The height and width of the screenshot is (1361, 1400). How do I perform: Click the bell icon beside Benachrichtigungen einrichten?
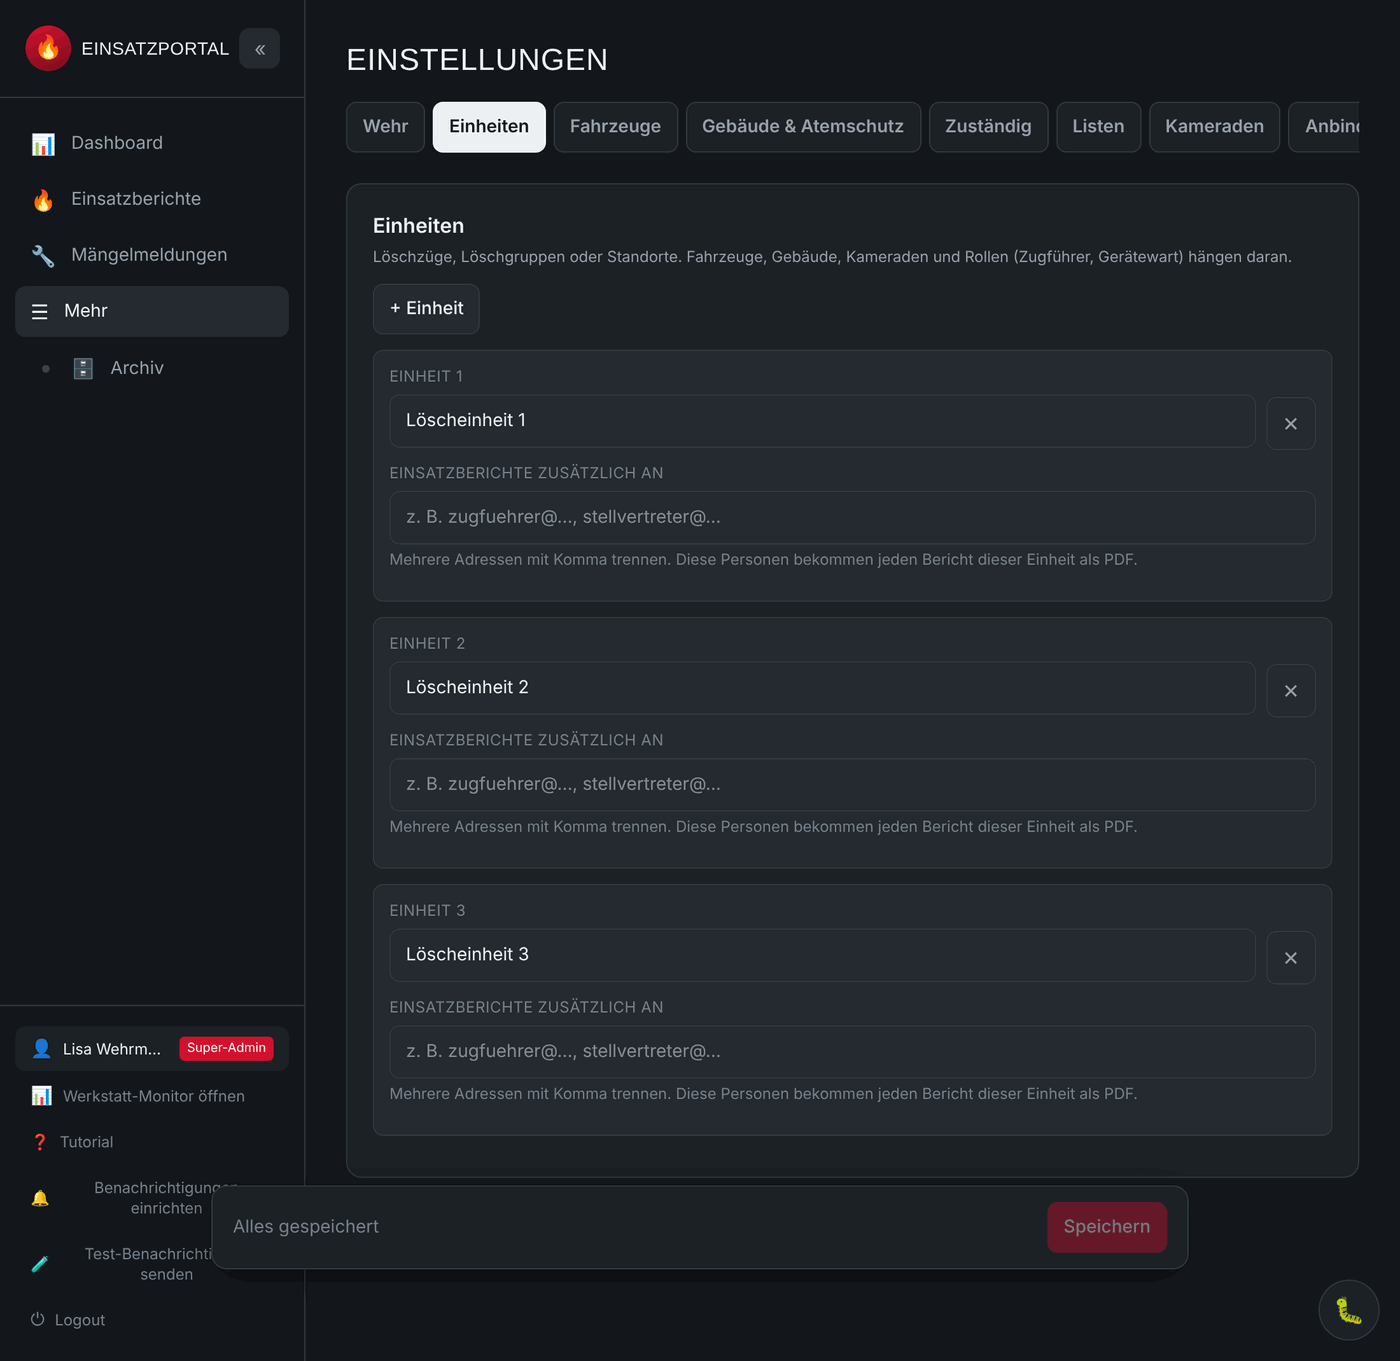tap(40, 1198)
